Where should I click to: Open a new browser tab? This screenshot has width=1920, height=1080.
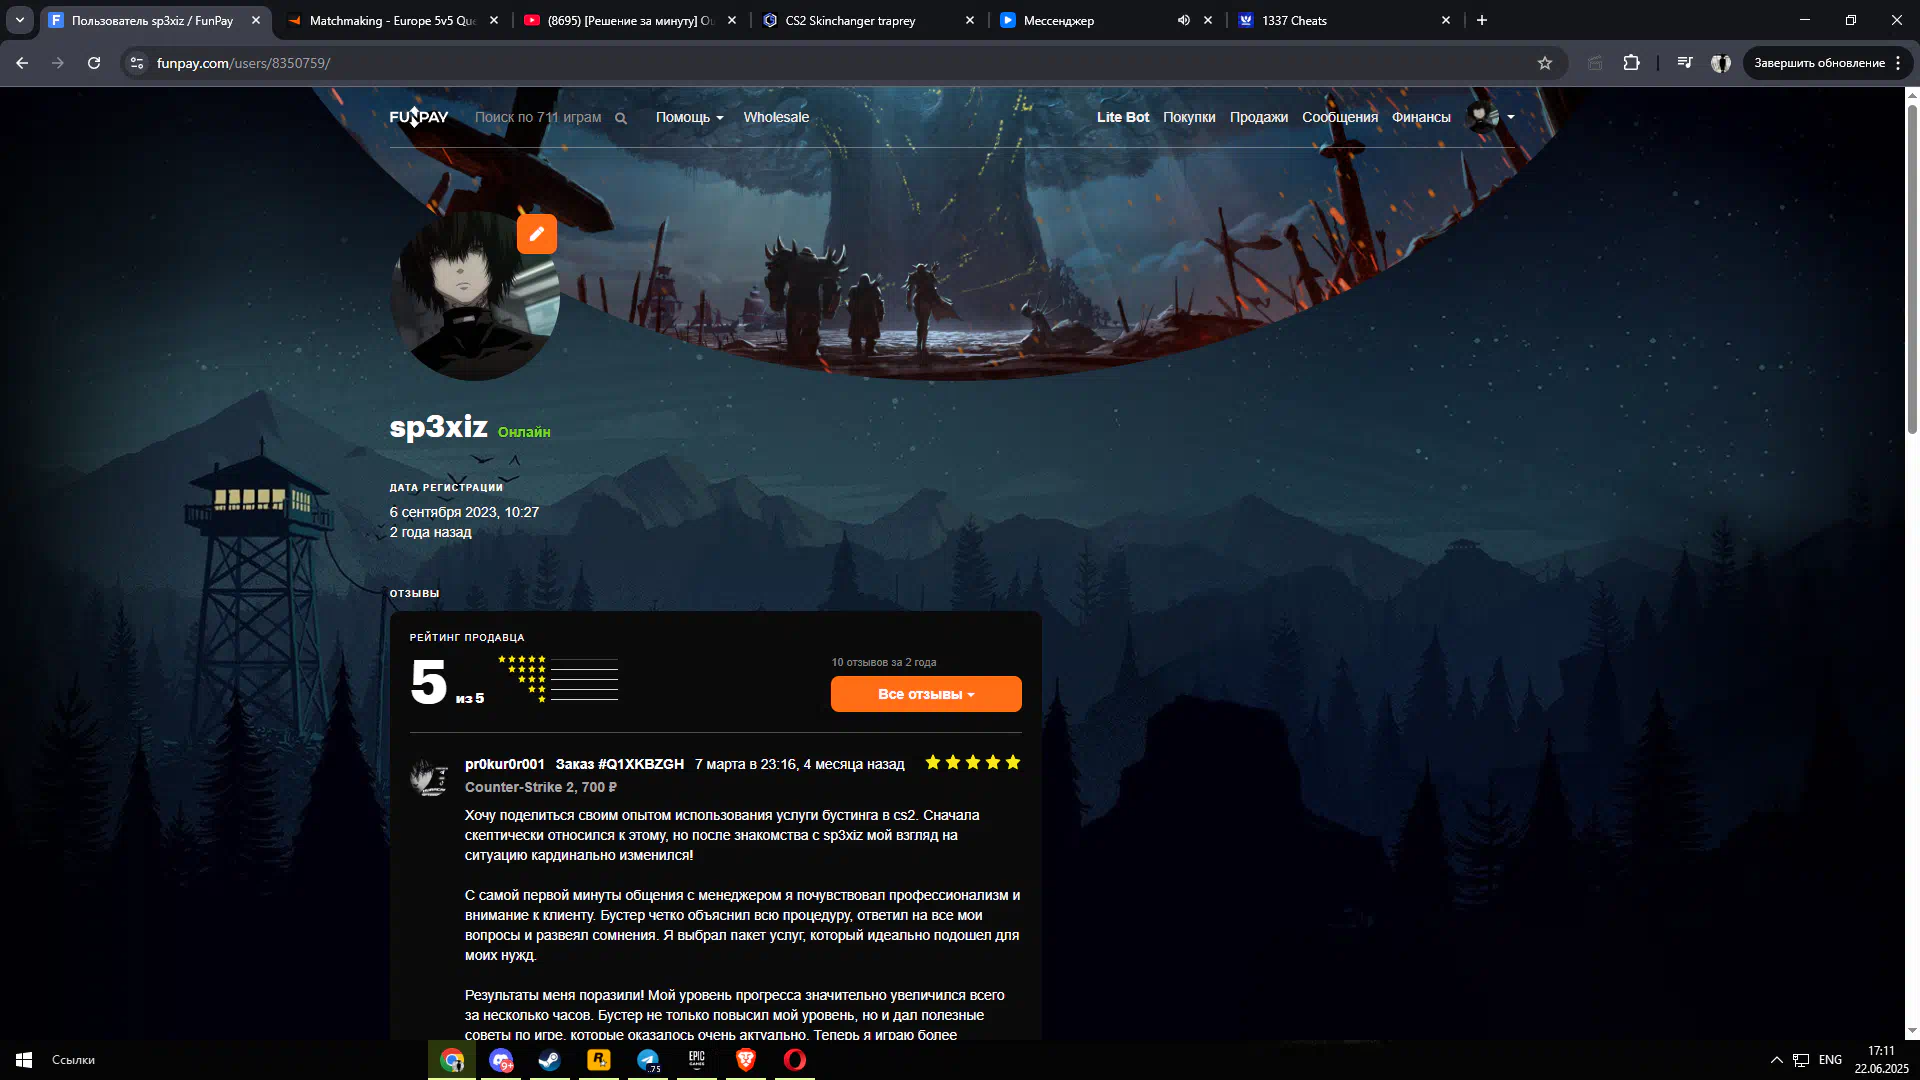coord(1482,20)
